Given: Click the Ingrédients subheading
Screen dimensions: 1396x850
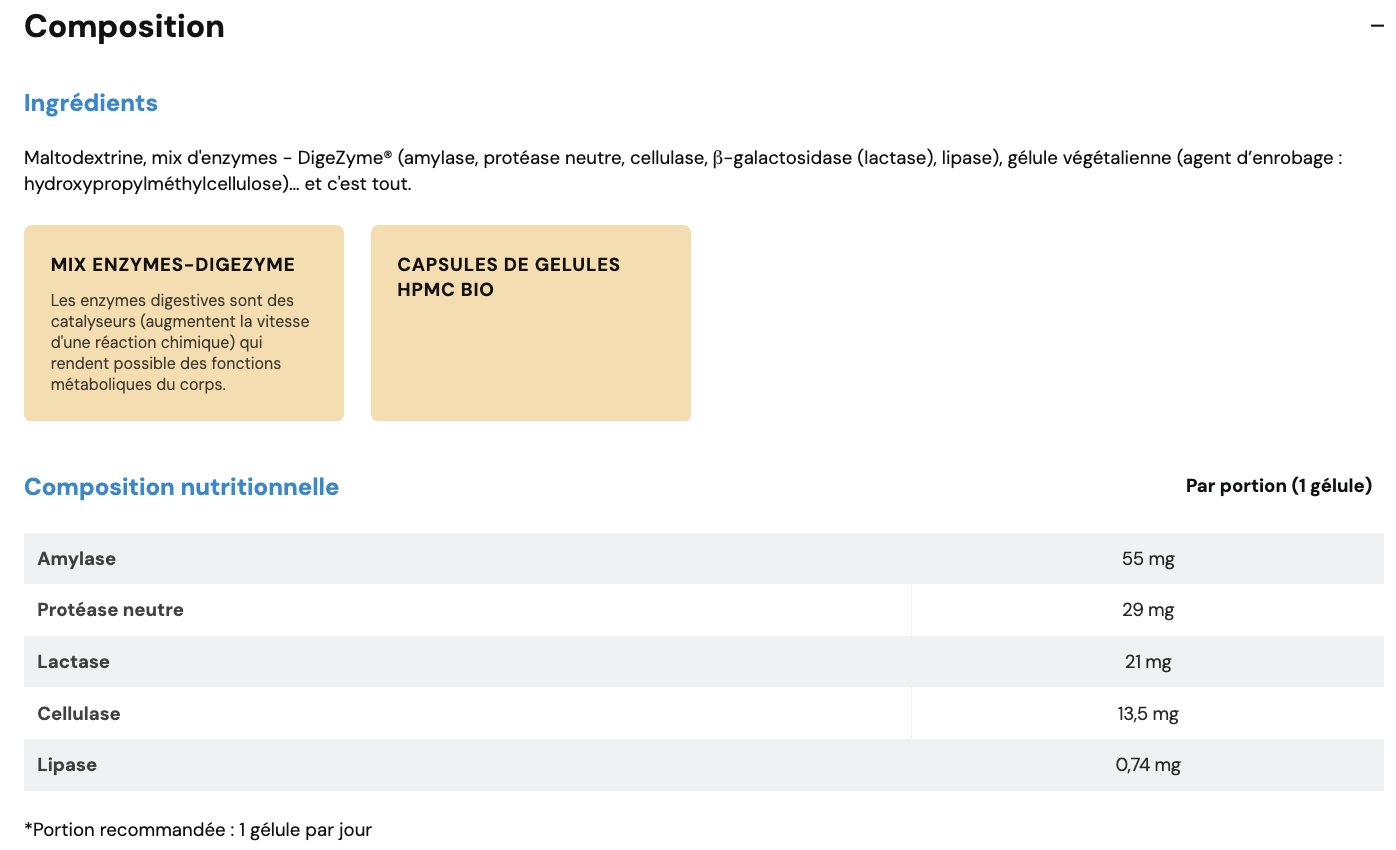Looking at the screenshot, I should tap(91, 103).
